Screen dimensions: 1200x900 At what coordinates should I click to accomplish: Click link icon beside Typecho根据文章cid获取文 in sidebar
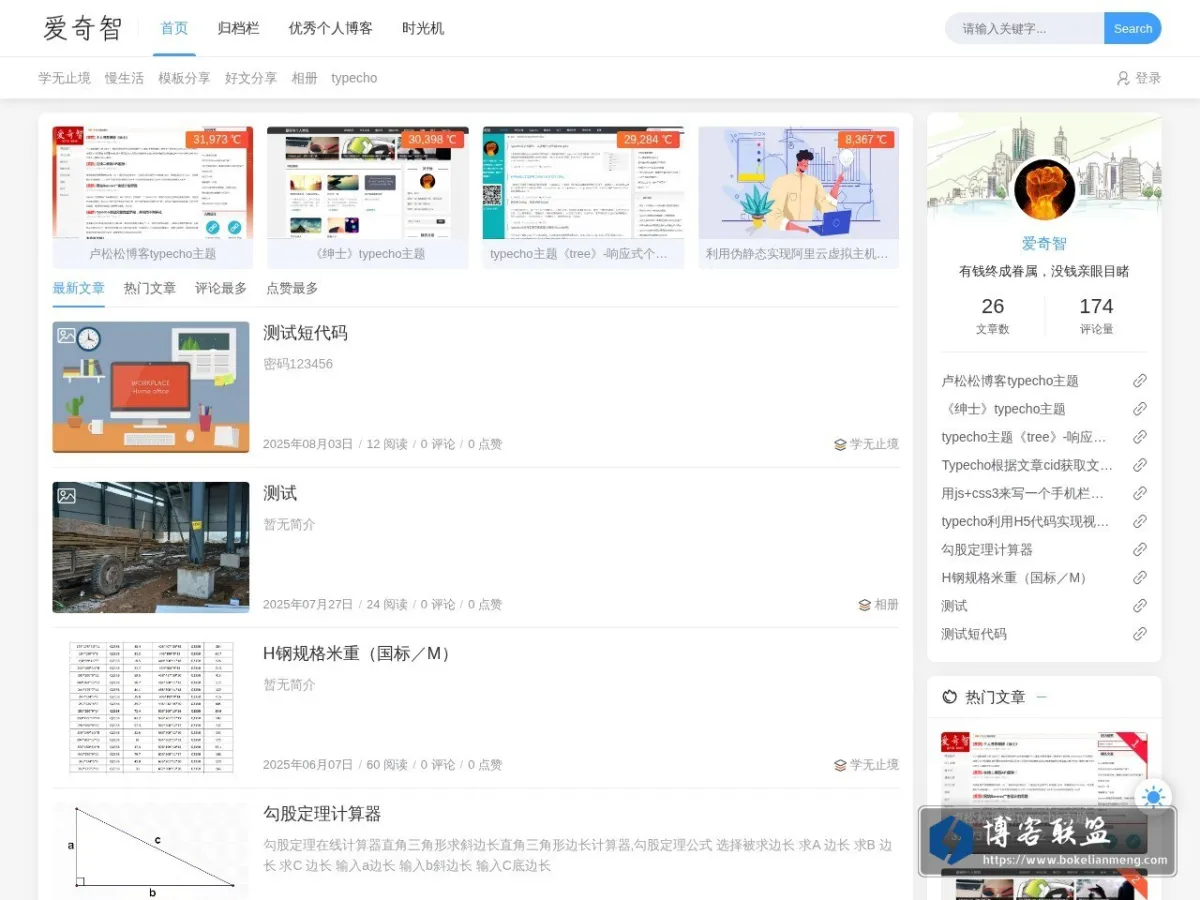point(1139,465)
